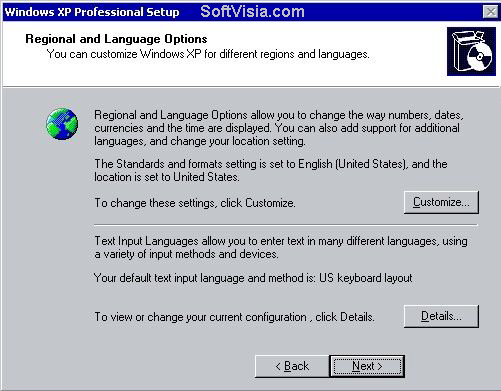Open Details for text input languages
This screenshot has height=391, width=501.
pyautogui.click(x=441, y=316)
